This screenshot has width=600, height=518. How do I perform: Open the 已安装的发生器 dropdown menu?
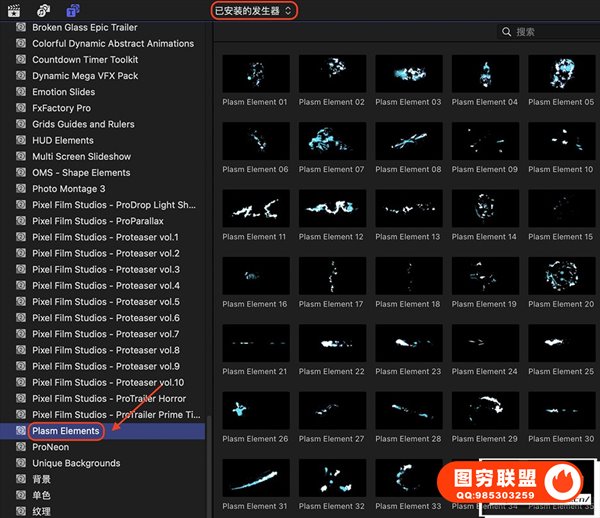(254, 10)
